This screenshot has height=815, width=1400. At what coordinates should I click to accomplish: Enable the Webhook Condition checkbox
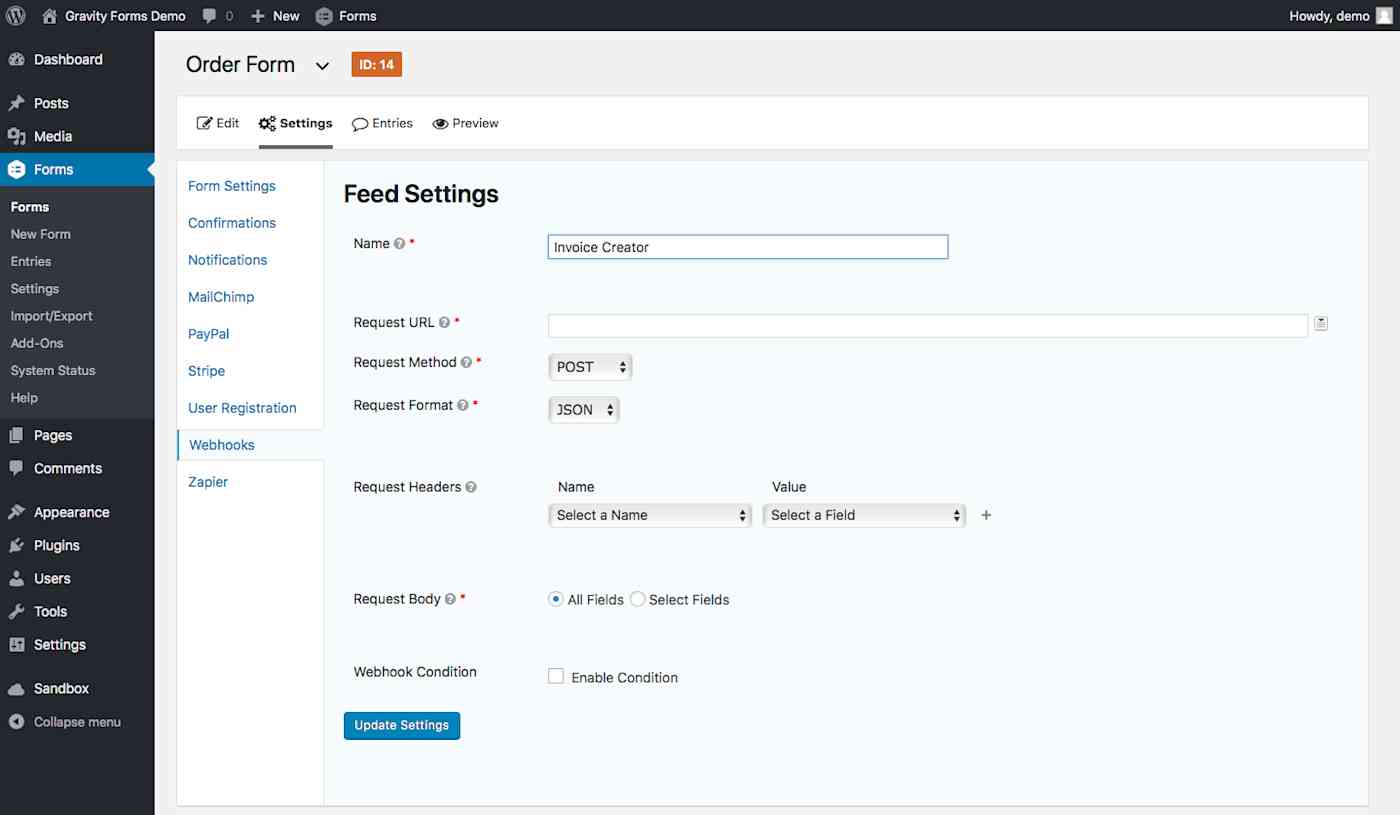point(556,675)
